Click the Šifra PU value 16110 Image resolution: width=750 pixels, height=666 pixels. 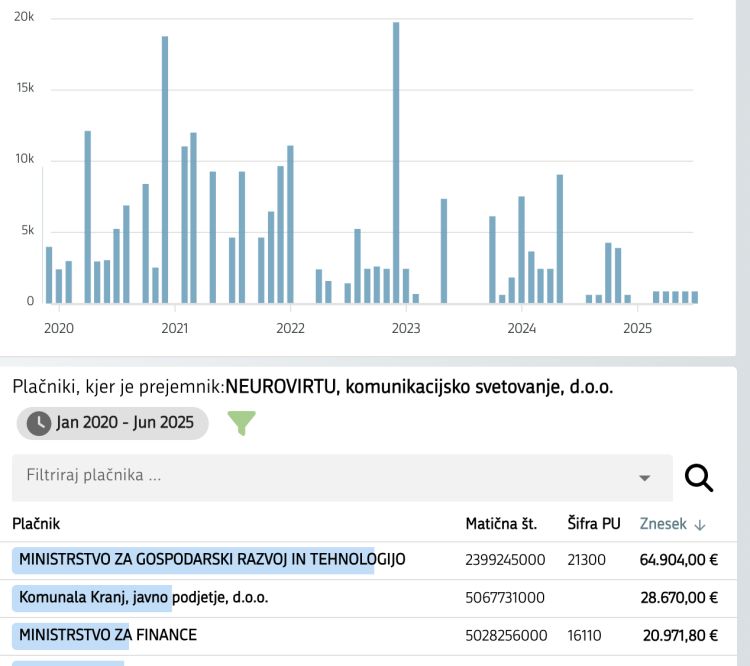(586, 635)
